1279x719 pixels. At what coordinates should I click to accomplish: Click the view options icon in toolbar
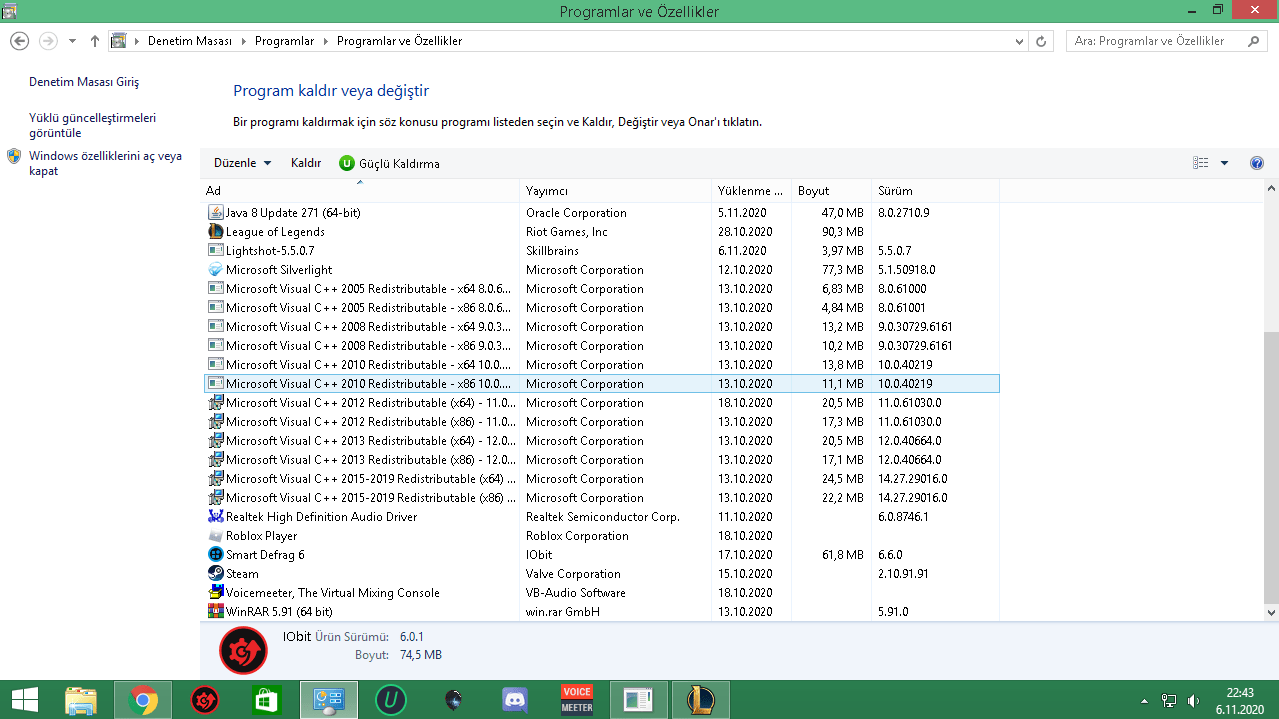(x=1201, y=163)
